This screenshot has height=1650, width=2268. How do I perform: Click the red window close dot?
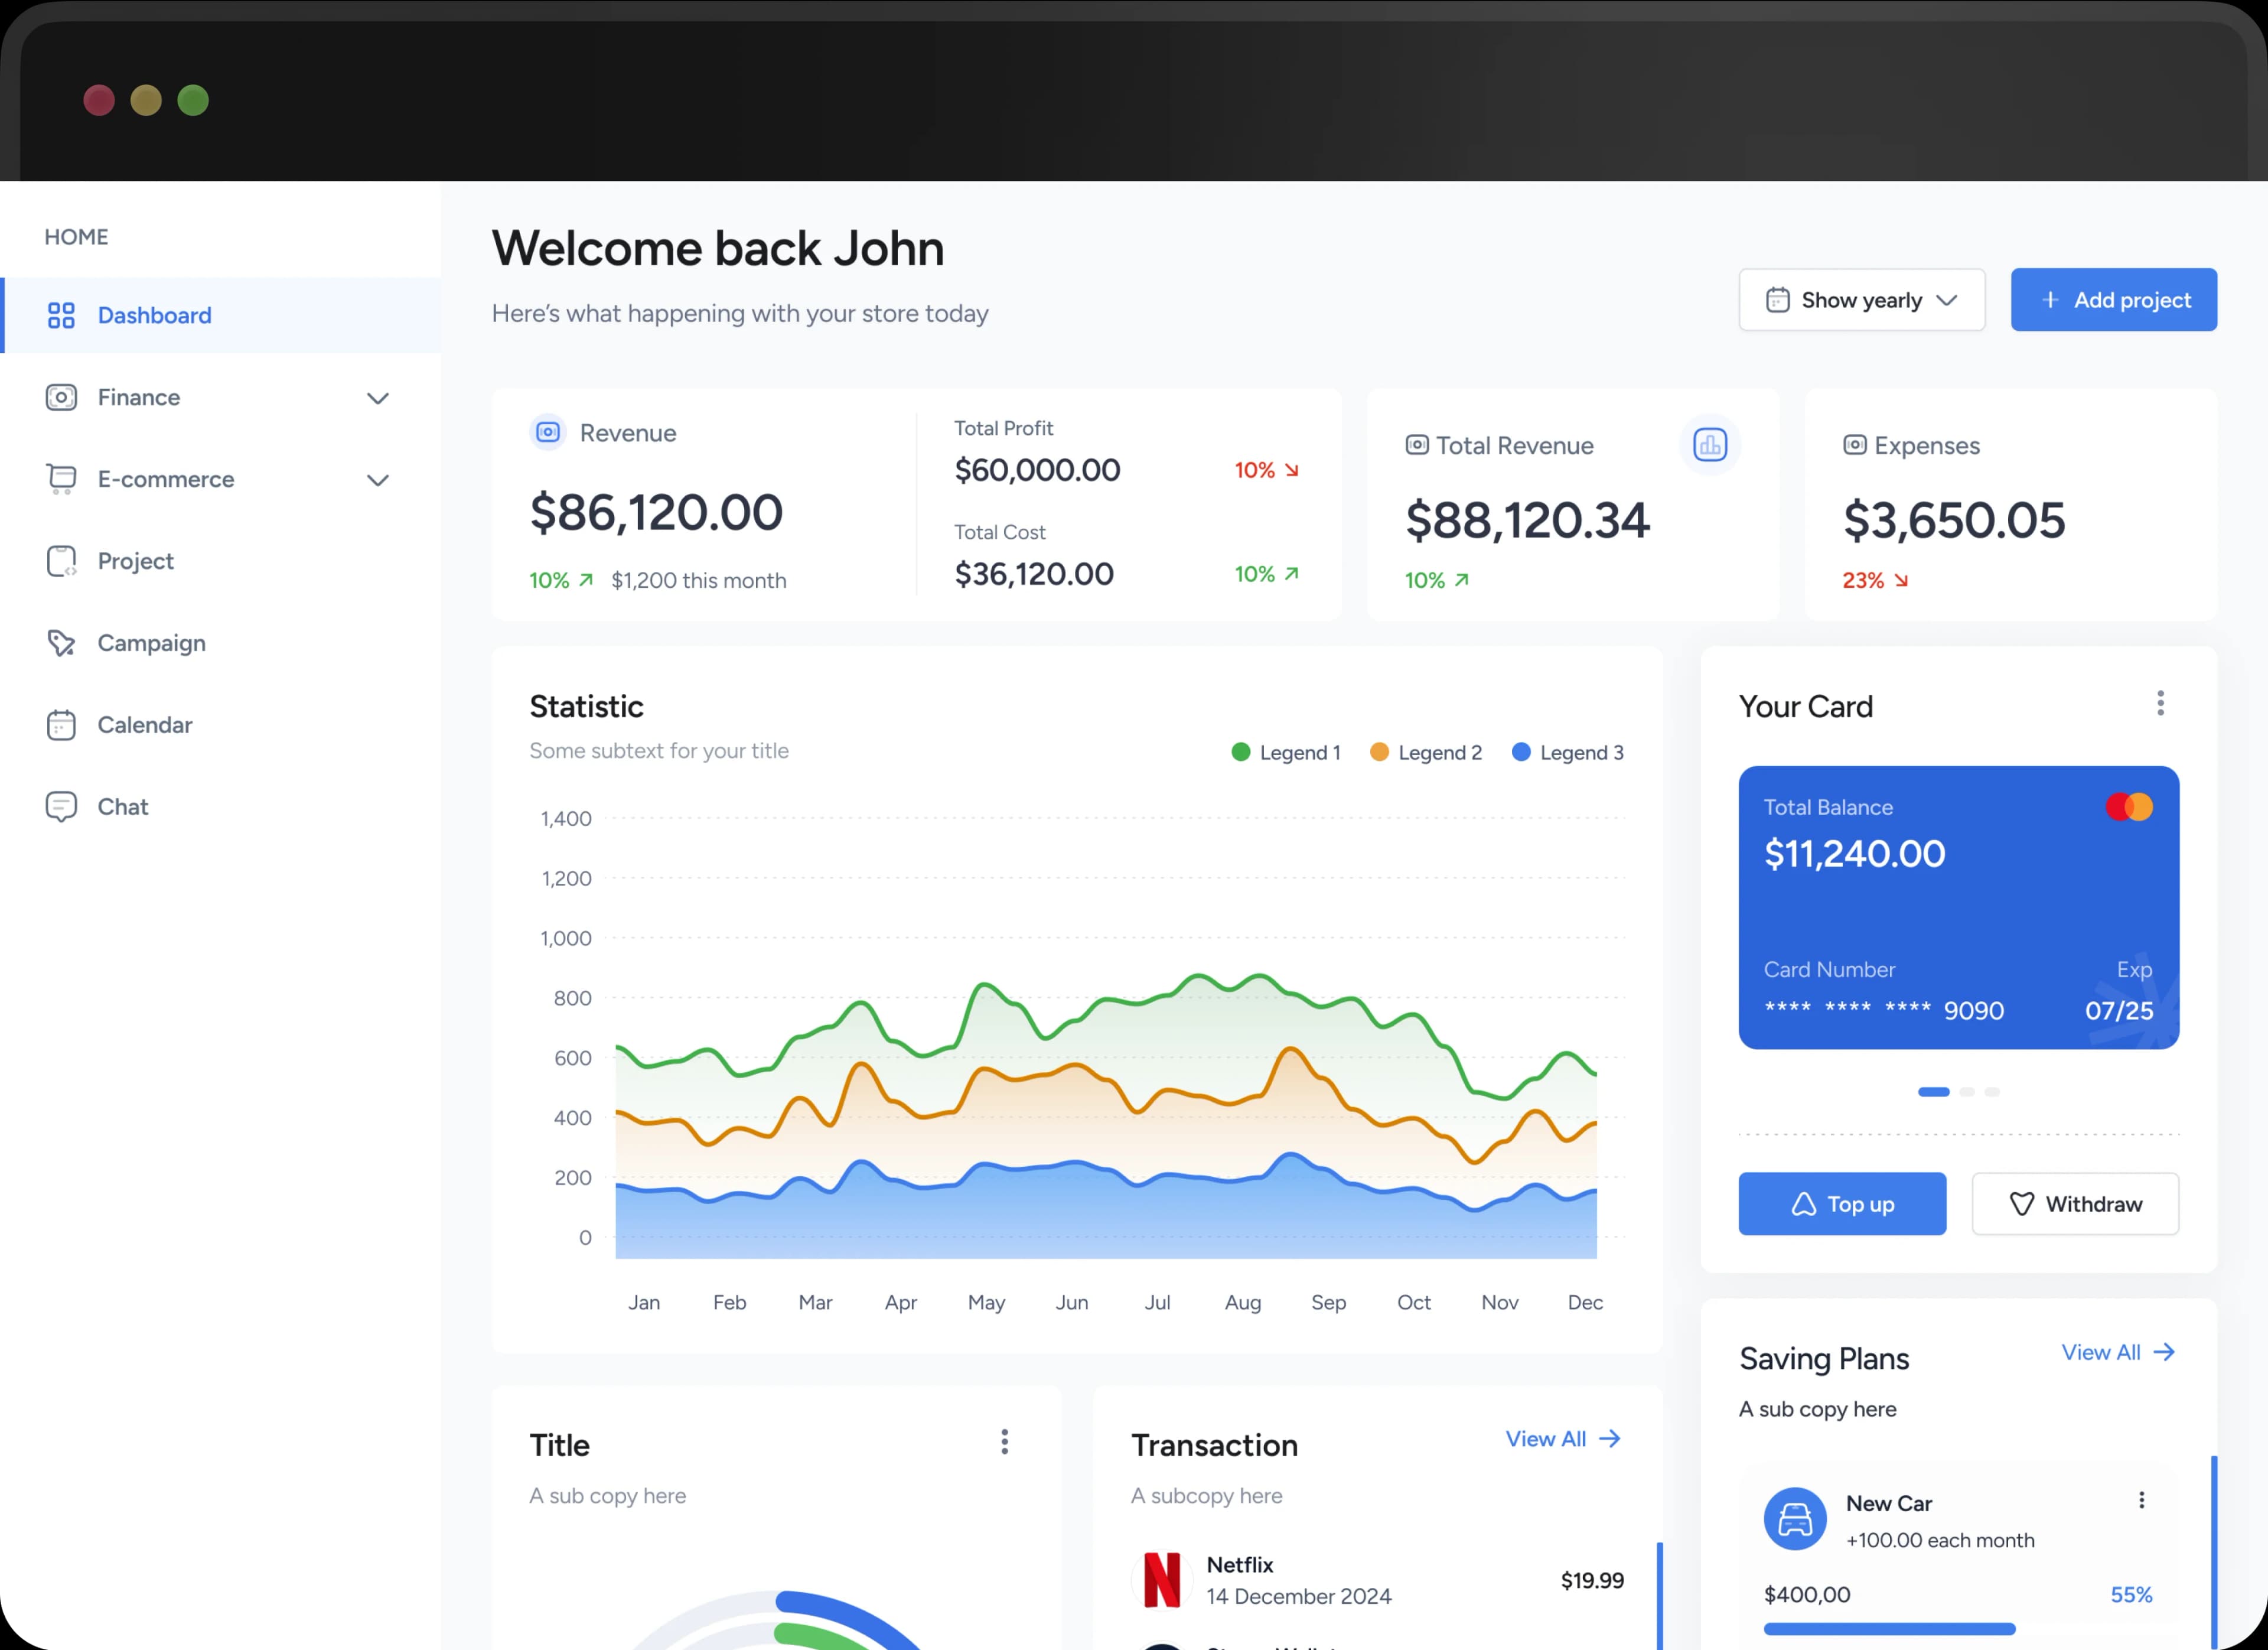click(x=99, y=100)
